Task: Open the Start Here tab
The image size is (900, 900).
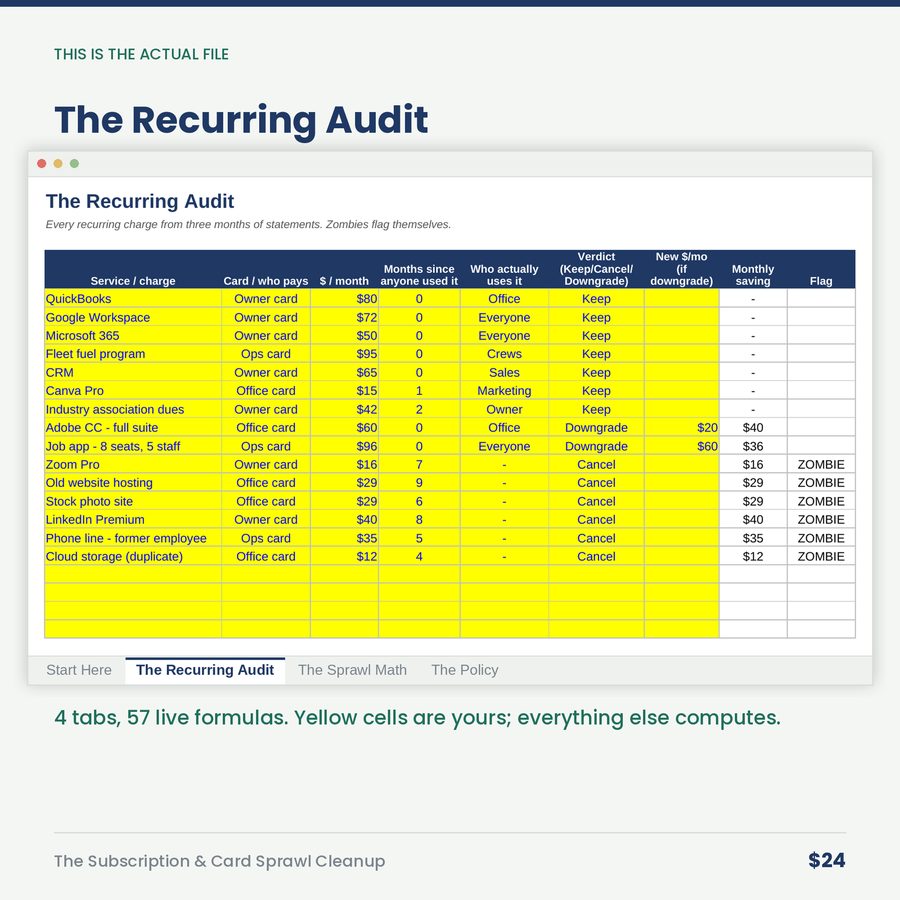Action: tap(79, 670)
